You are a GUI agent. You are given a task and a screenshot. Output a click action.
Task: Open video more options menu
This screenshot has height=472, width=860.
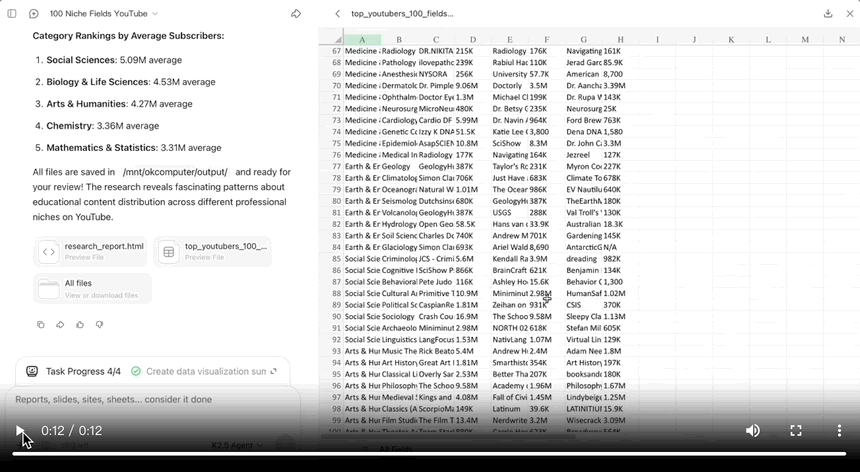[x=839, y=431]
